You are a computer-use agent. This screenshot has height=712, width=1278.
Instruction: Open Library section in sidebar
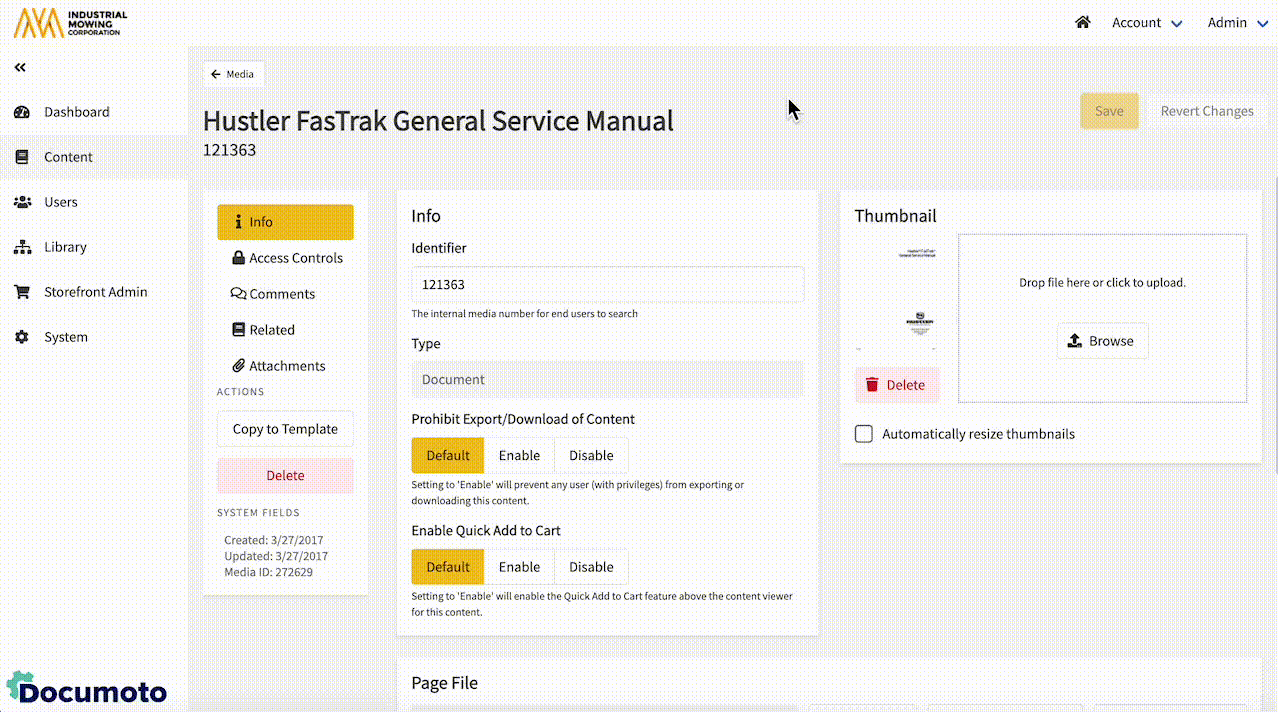65,247
